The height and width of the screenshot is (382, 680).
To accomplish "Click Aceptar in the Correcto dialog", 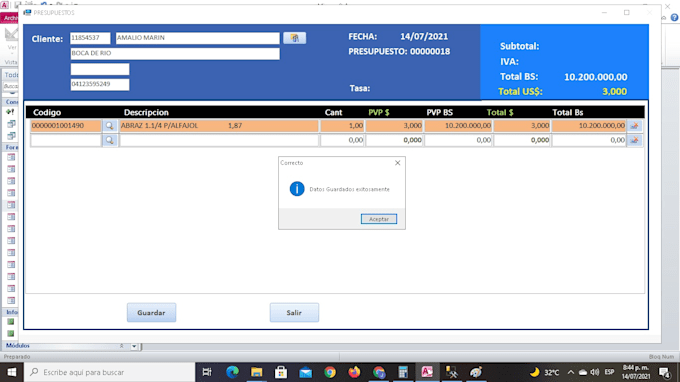I will [379, 219].
